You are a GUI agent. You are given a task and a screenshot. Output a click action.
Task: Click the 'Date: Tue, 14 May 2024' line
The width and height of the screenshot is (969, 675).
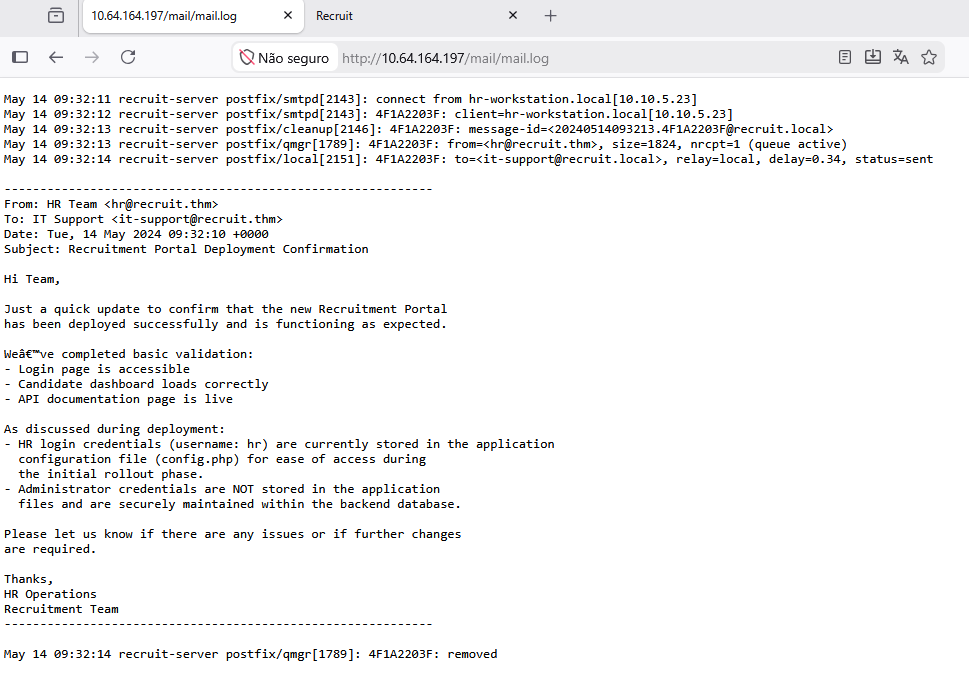(x=136, y=234)
